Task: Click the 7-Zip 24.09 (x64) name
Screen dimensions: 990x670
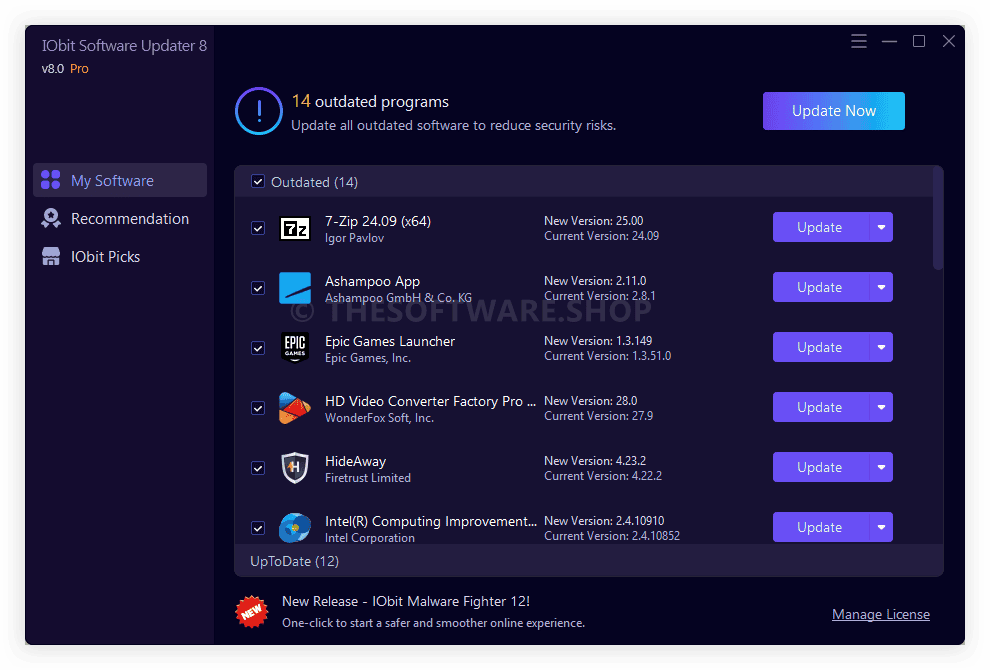Action: click(378, 221)
